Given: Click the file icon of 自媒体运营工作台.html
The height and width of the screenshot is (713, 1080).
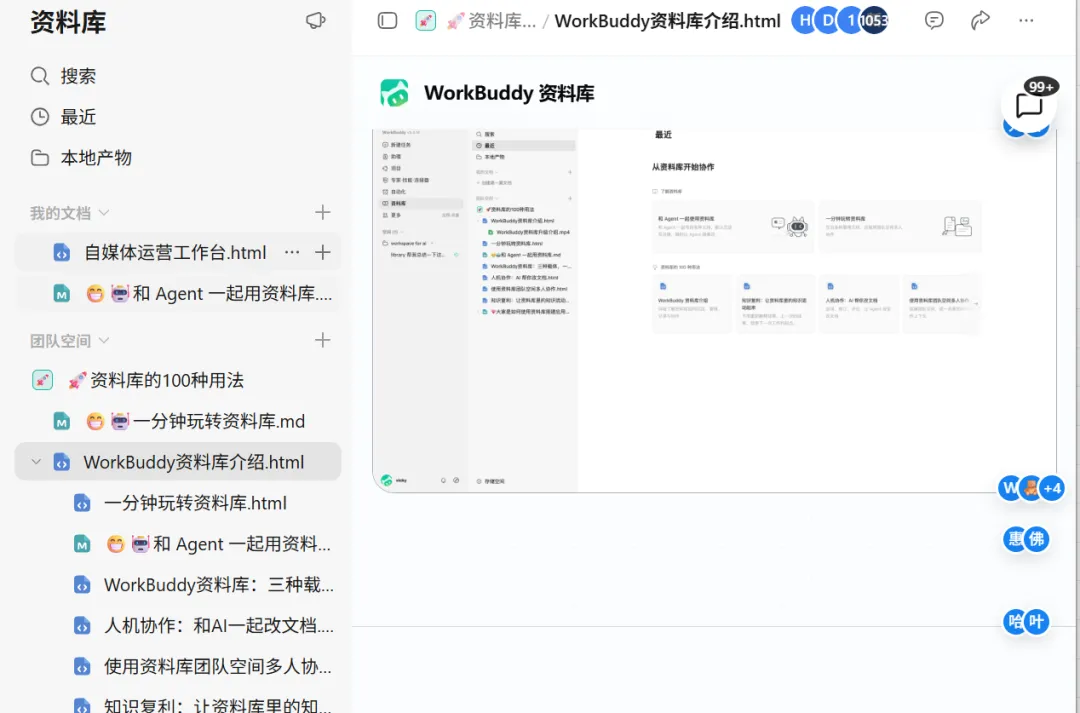Looking at the screenshot, I should click(62, 253).
